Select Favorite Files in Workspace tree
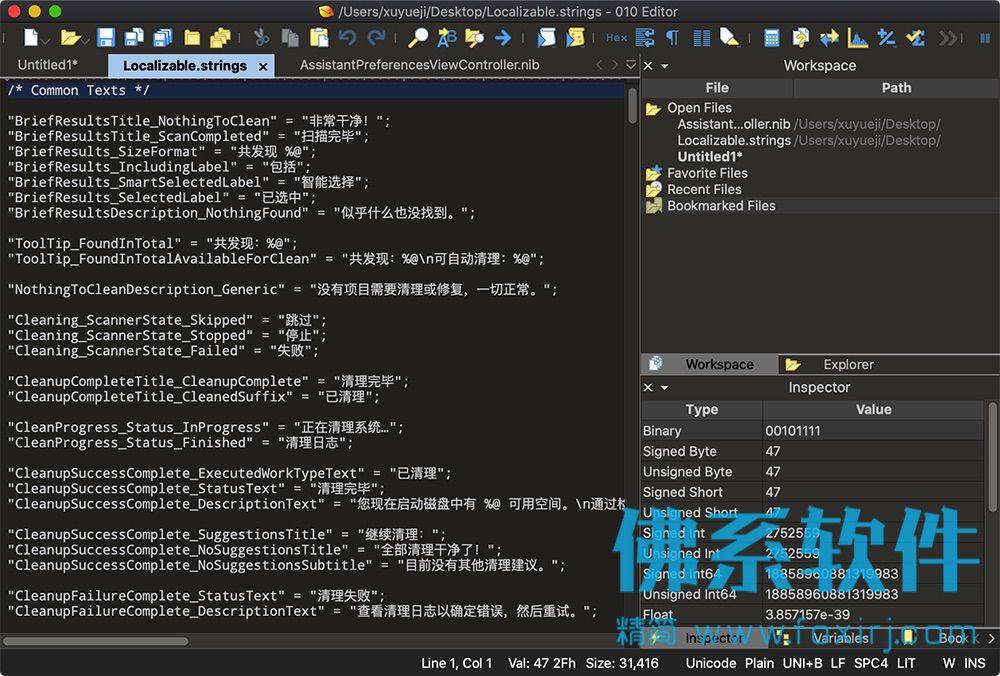1000x676 pixels. click(x=707, y=173)
